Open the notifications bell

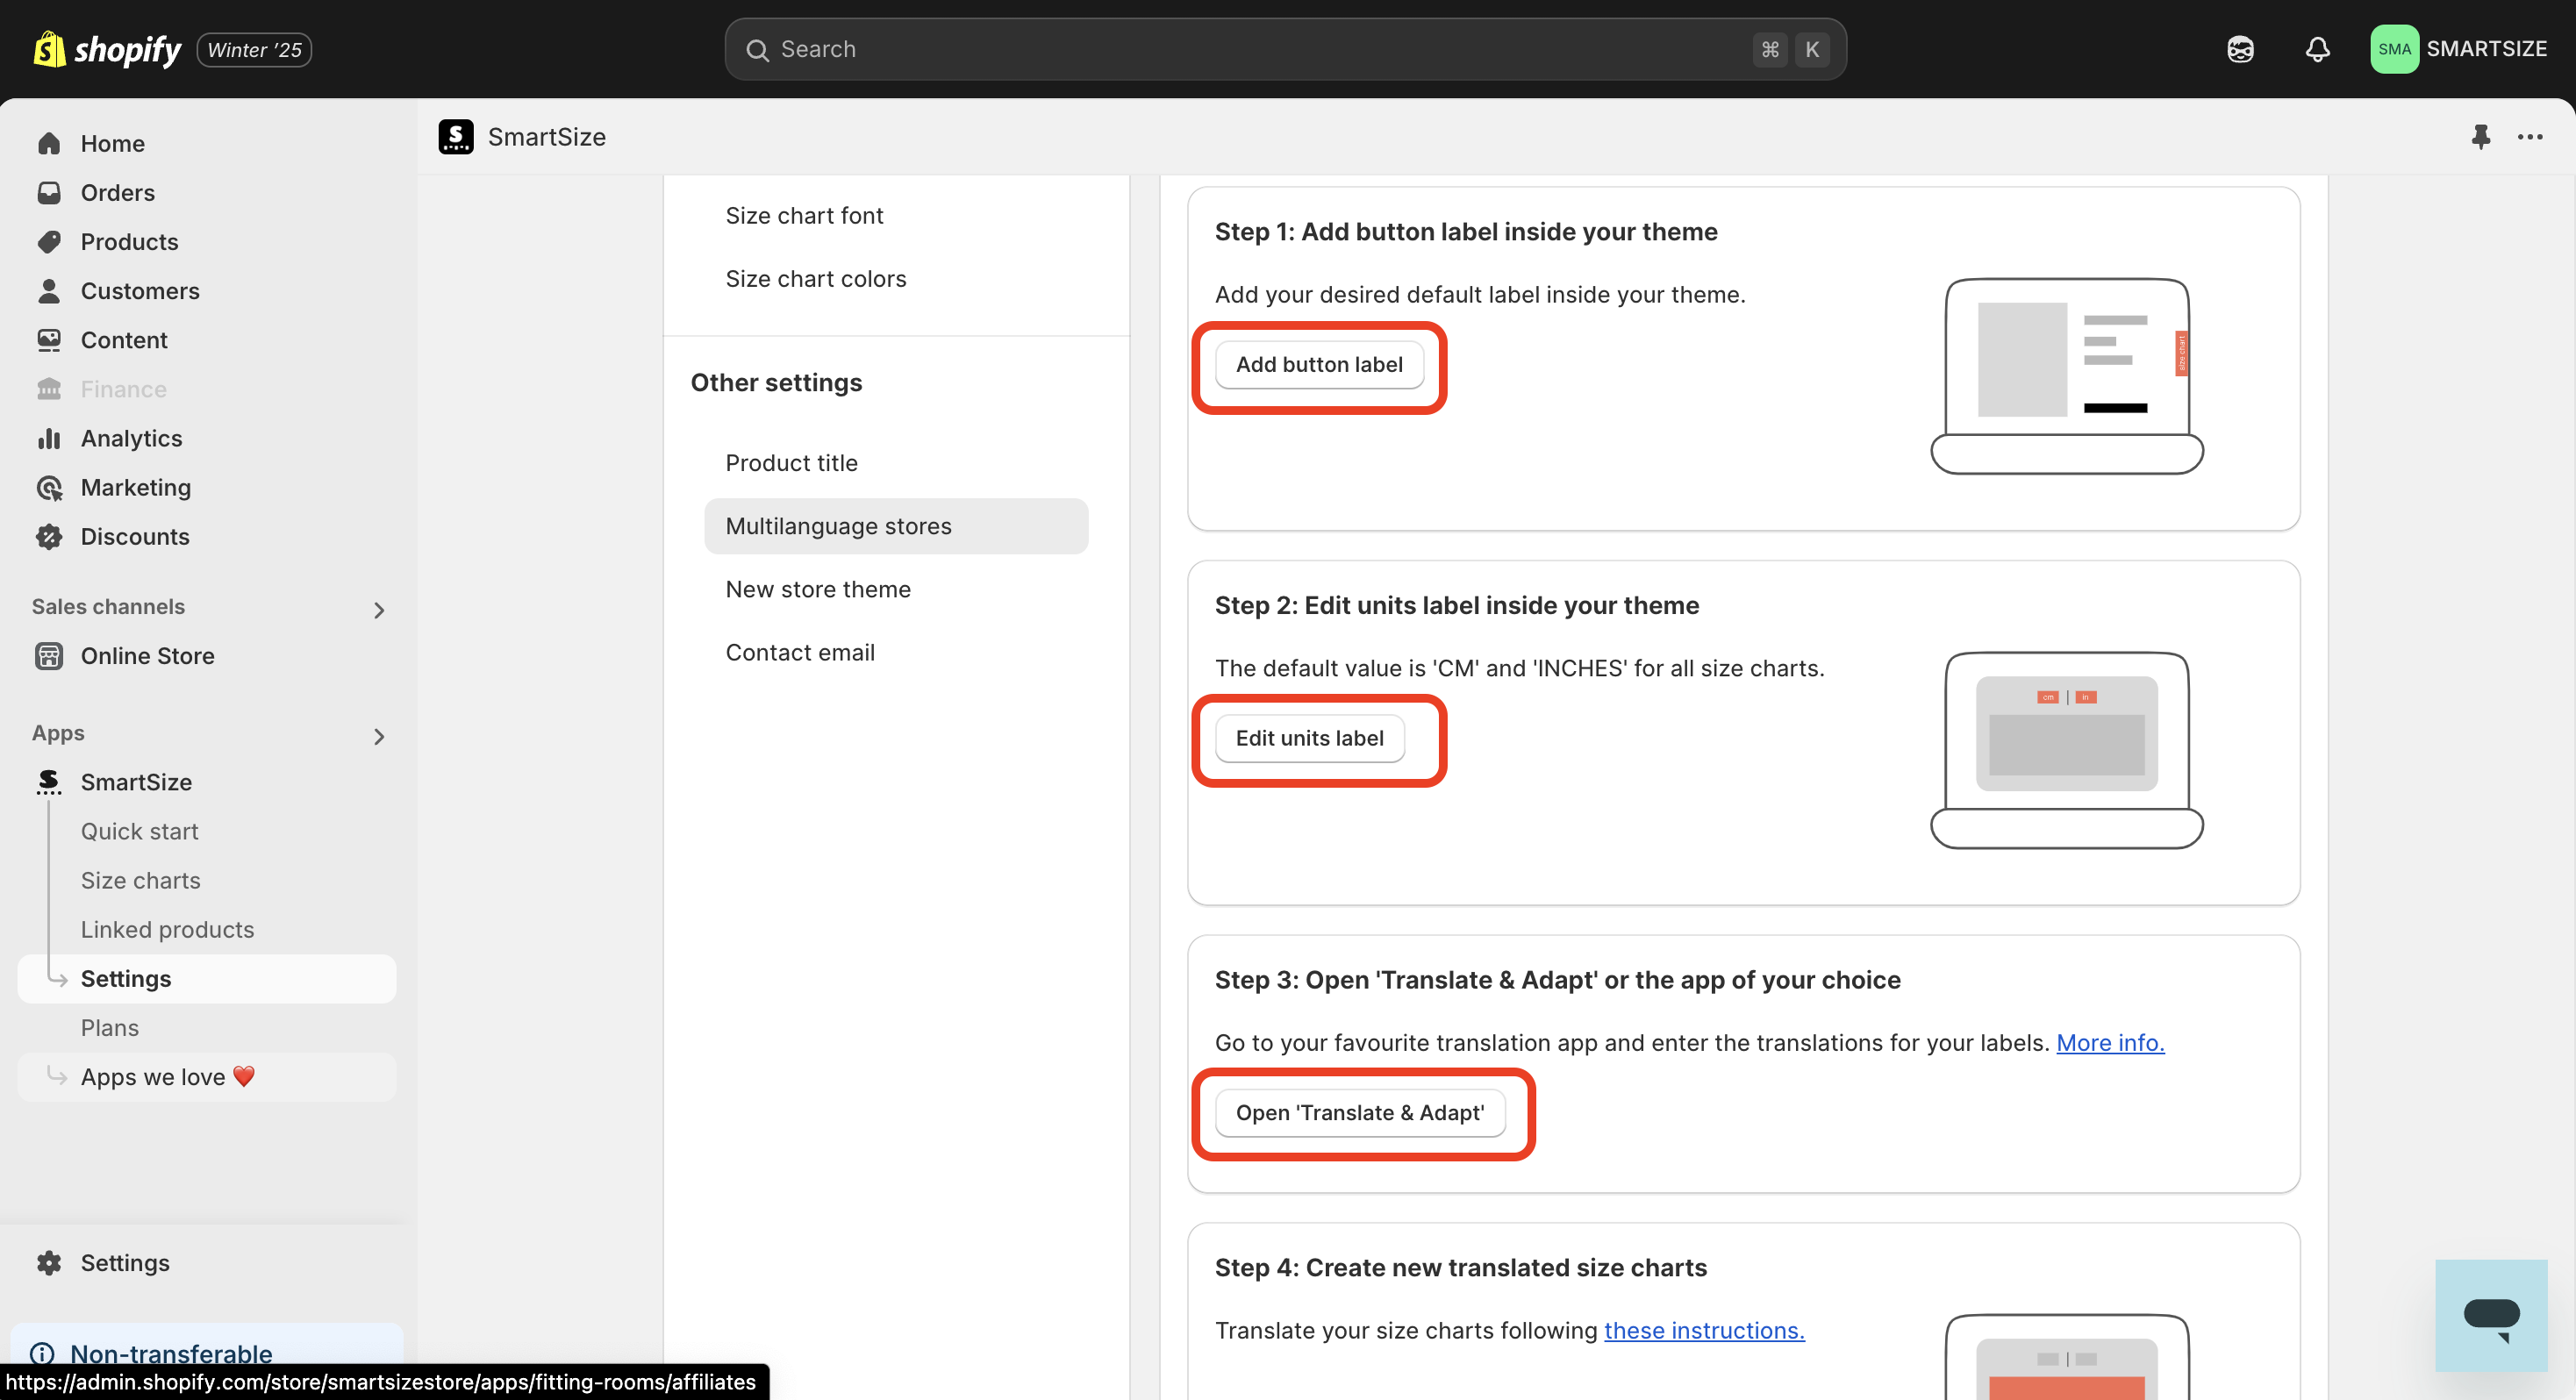2317,49
